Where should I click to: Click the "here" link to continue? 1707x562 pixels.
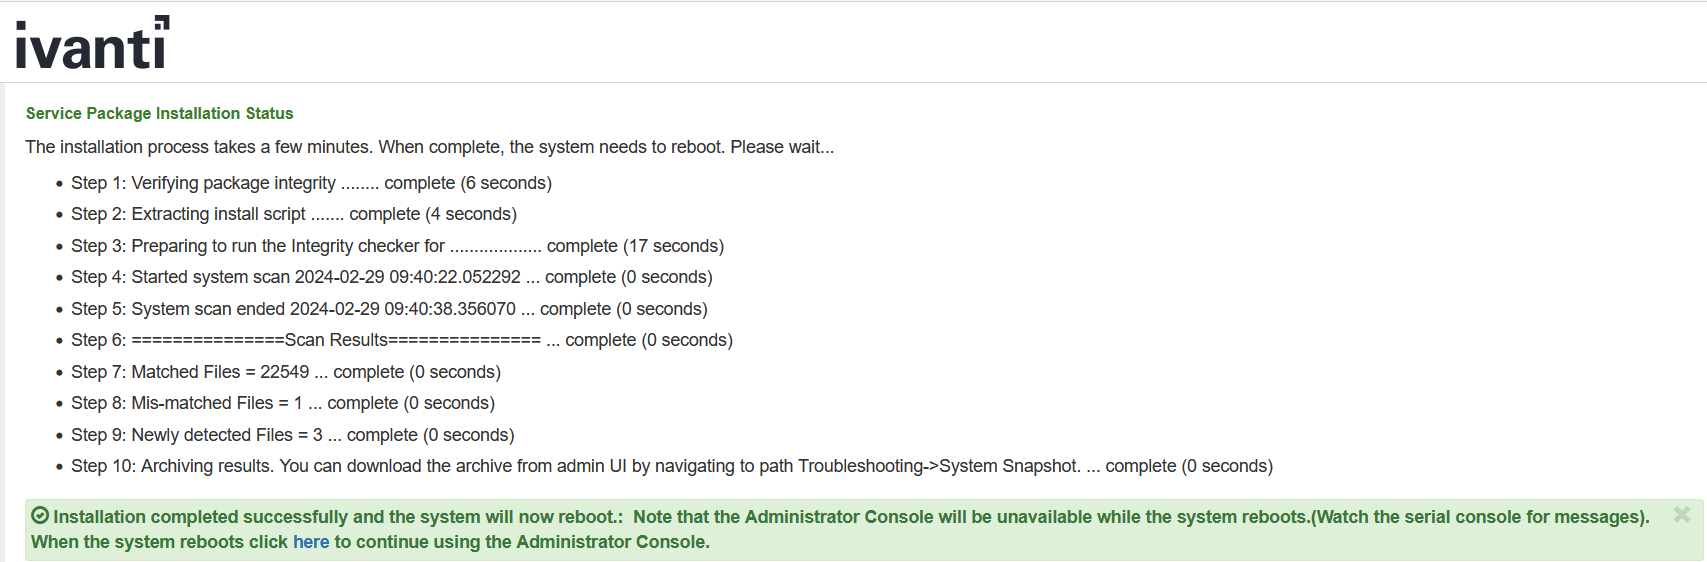[x=311, y=542]
